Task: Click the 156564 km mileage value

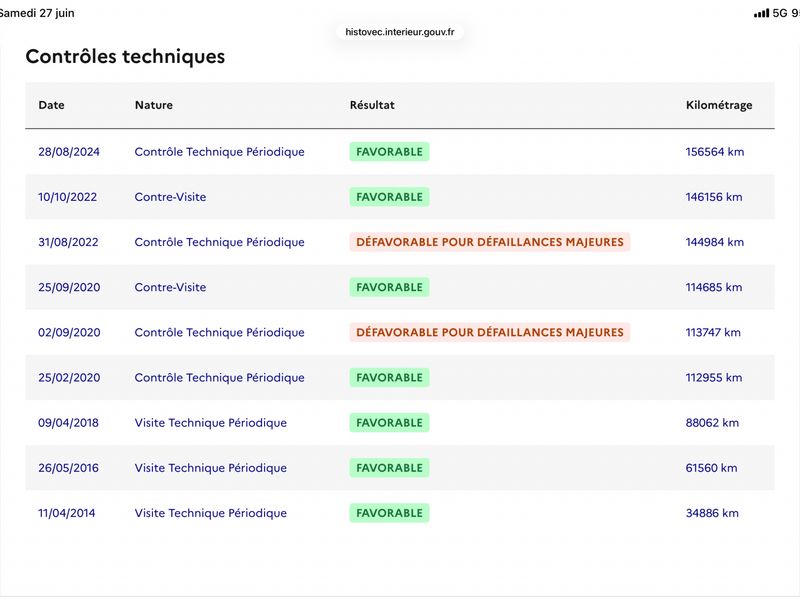Action: (x=715, y=152)
